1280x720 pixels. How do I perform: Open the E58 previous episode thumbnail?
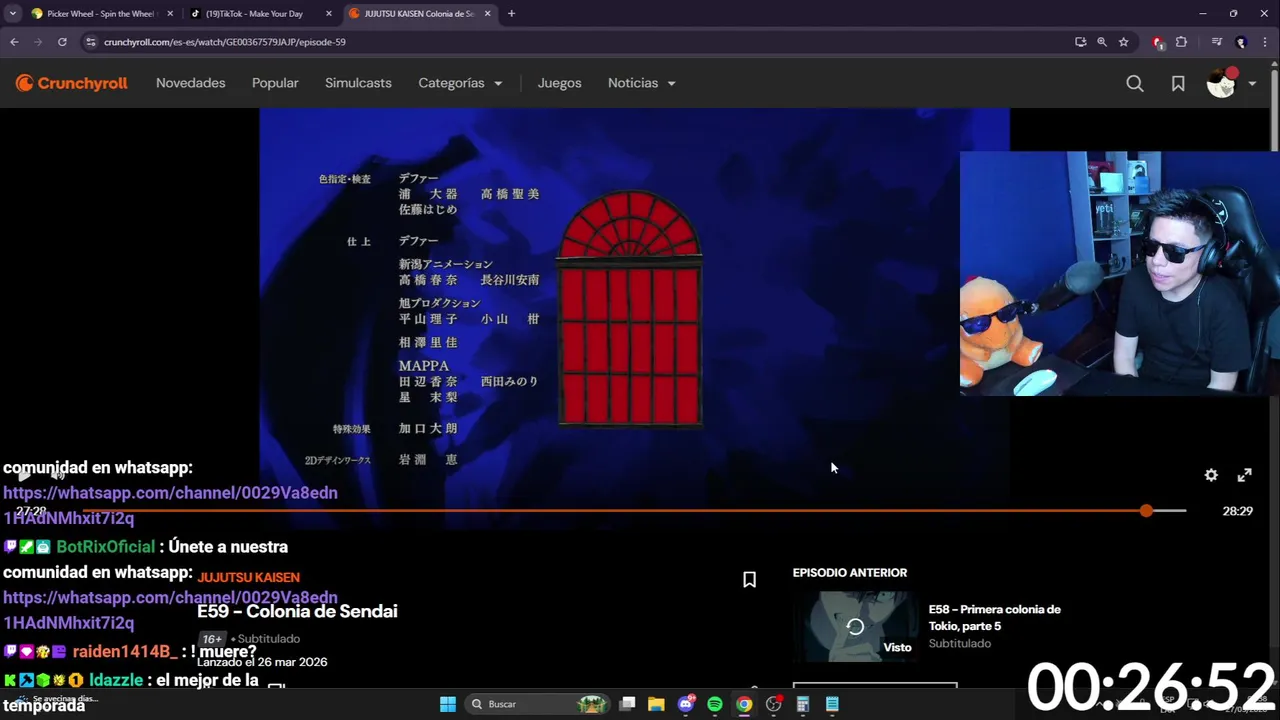click(x=855, y=626)
